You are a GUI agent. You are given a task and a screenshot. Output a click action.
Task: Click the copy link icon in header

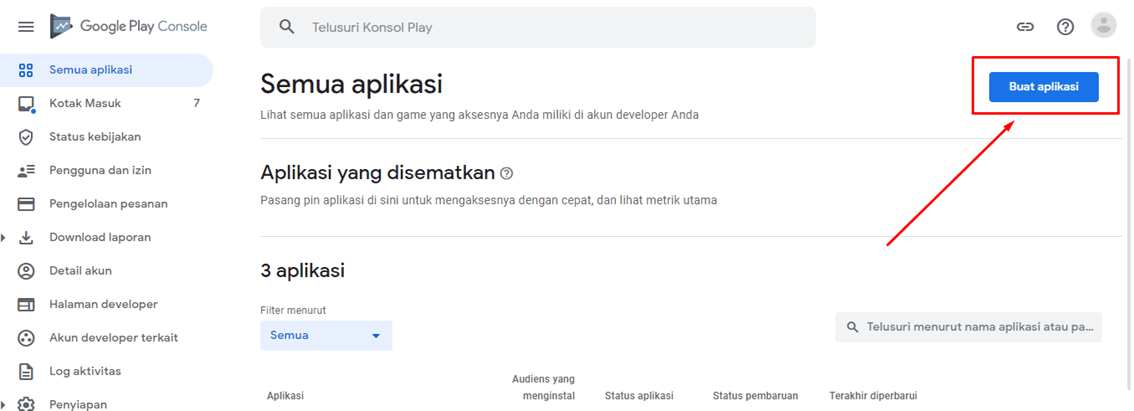coord(1025,27)
